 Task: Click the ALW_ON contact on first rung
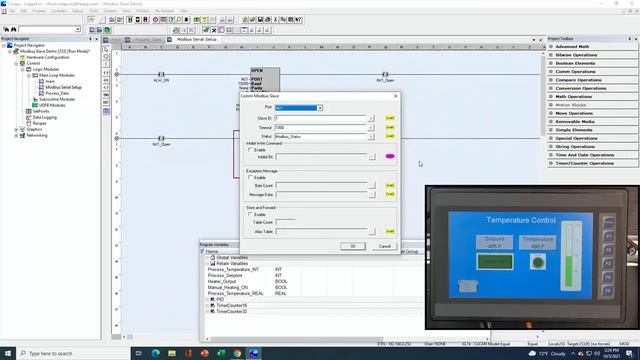click(161, 75)
